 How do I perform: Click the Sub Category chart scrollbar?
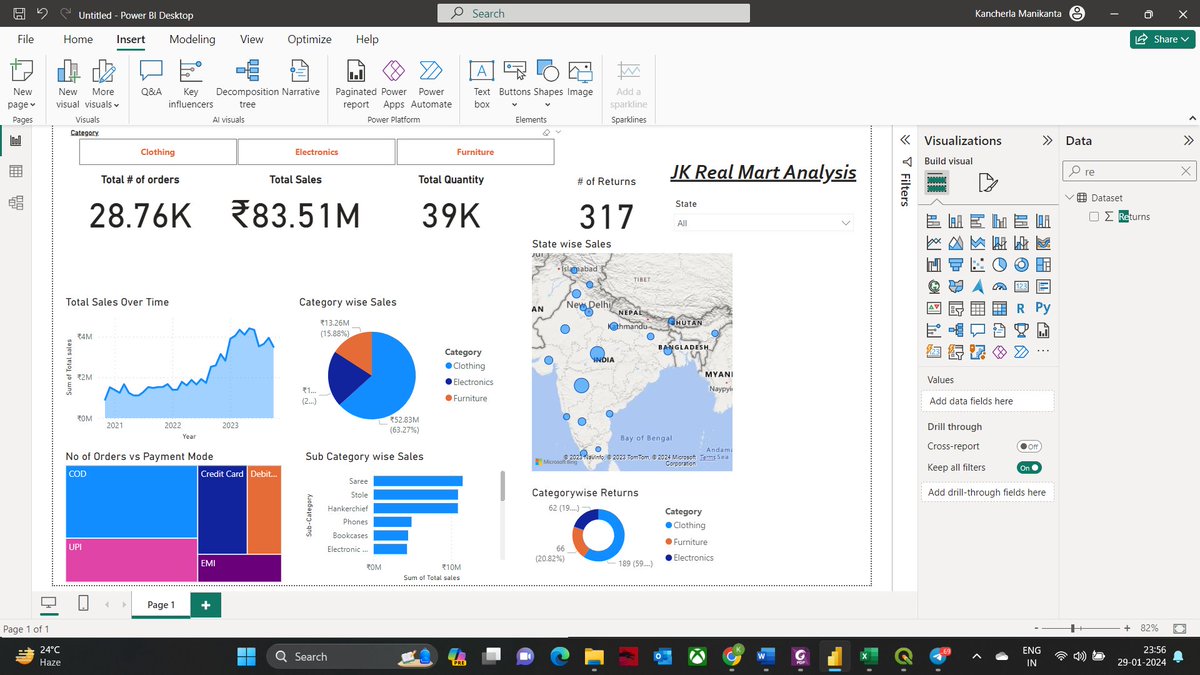point(503,487)
